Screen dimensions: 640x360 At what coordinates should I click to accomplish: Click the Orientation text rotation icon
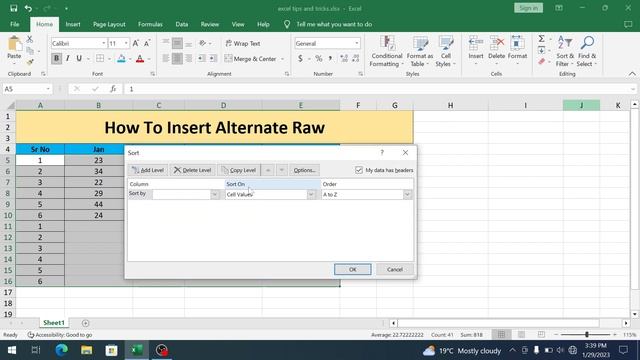coord(202,43)
